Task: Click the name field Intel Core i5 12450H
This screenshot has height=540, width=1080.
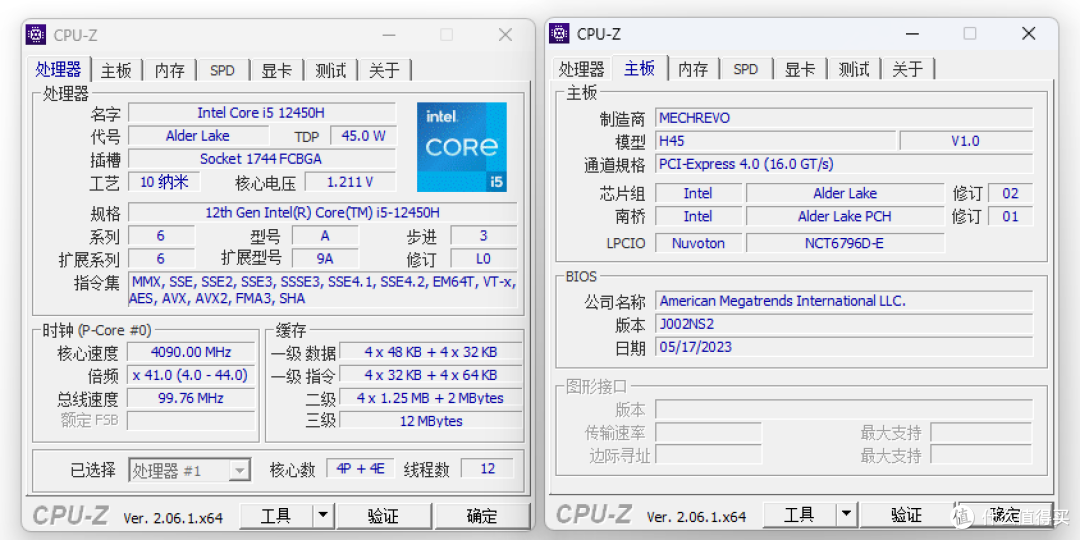Action: point(262,113)
